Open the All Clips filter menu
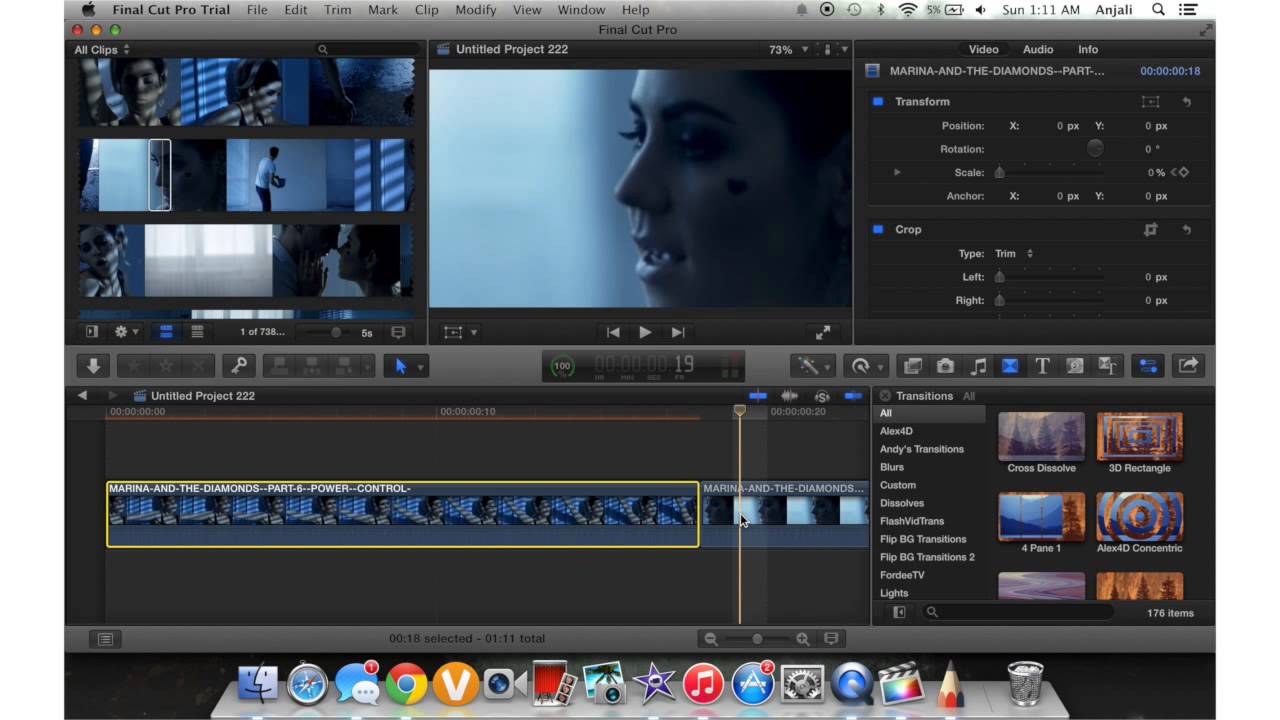 click(102, 49)
